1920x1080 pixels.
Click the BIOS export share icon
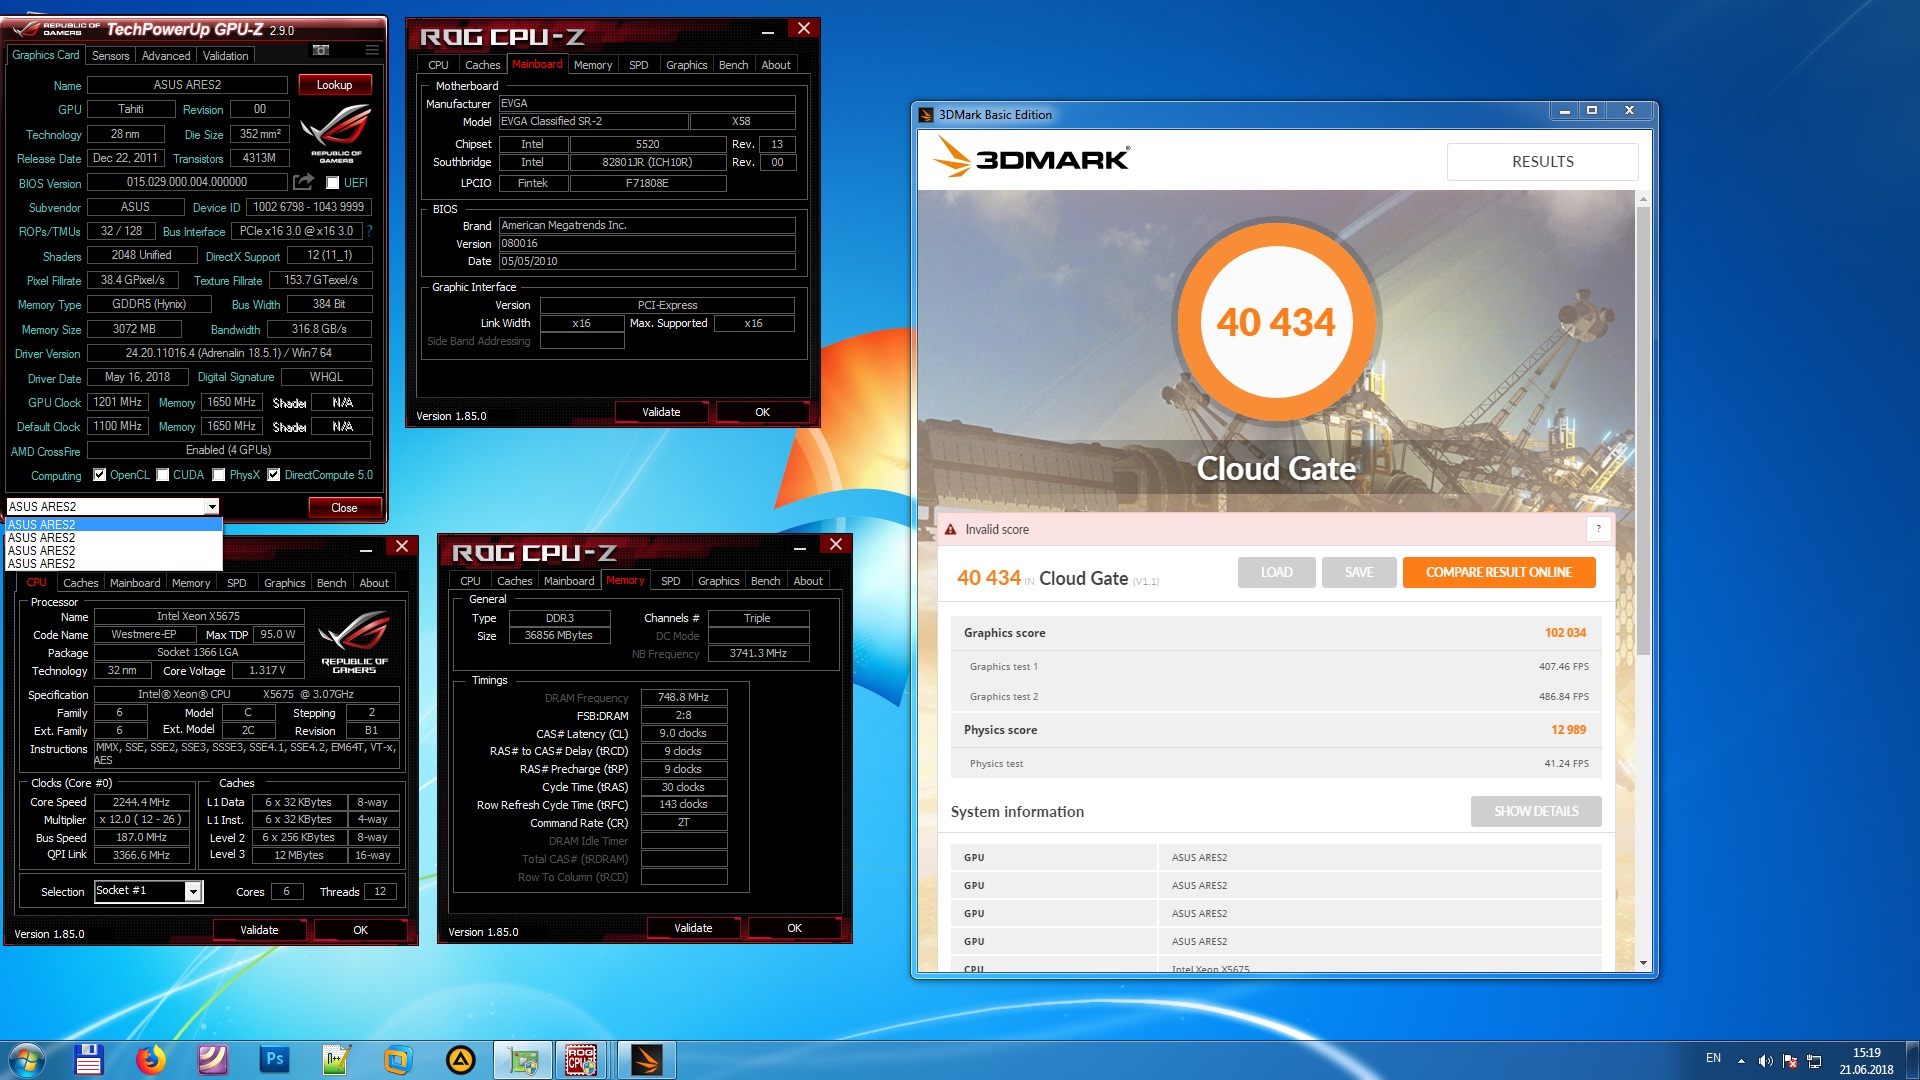pyautogui.click(x=303, y=182)
